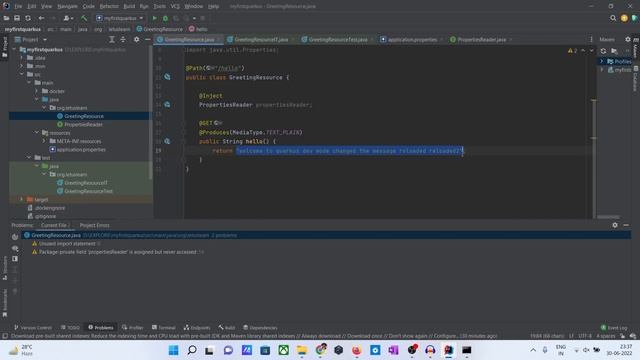Image resolution: width=640 pixels, height=360 pixels.
Task: Collapse the myfirstquarkus root node
Action: [14, 49]
